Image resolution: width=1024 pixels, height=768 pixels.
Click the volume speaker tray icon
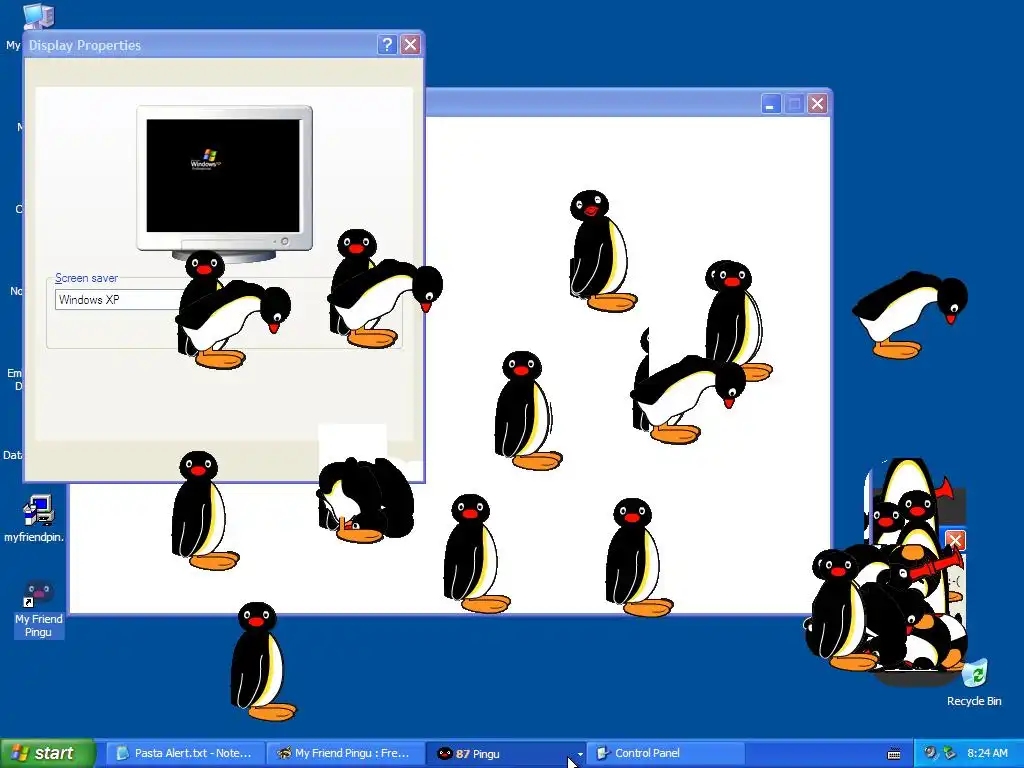pyautogui.click(x=930, y=753)
